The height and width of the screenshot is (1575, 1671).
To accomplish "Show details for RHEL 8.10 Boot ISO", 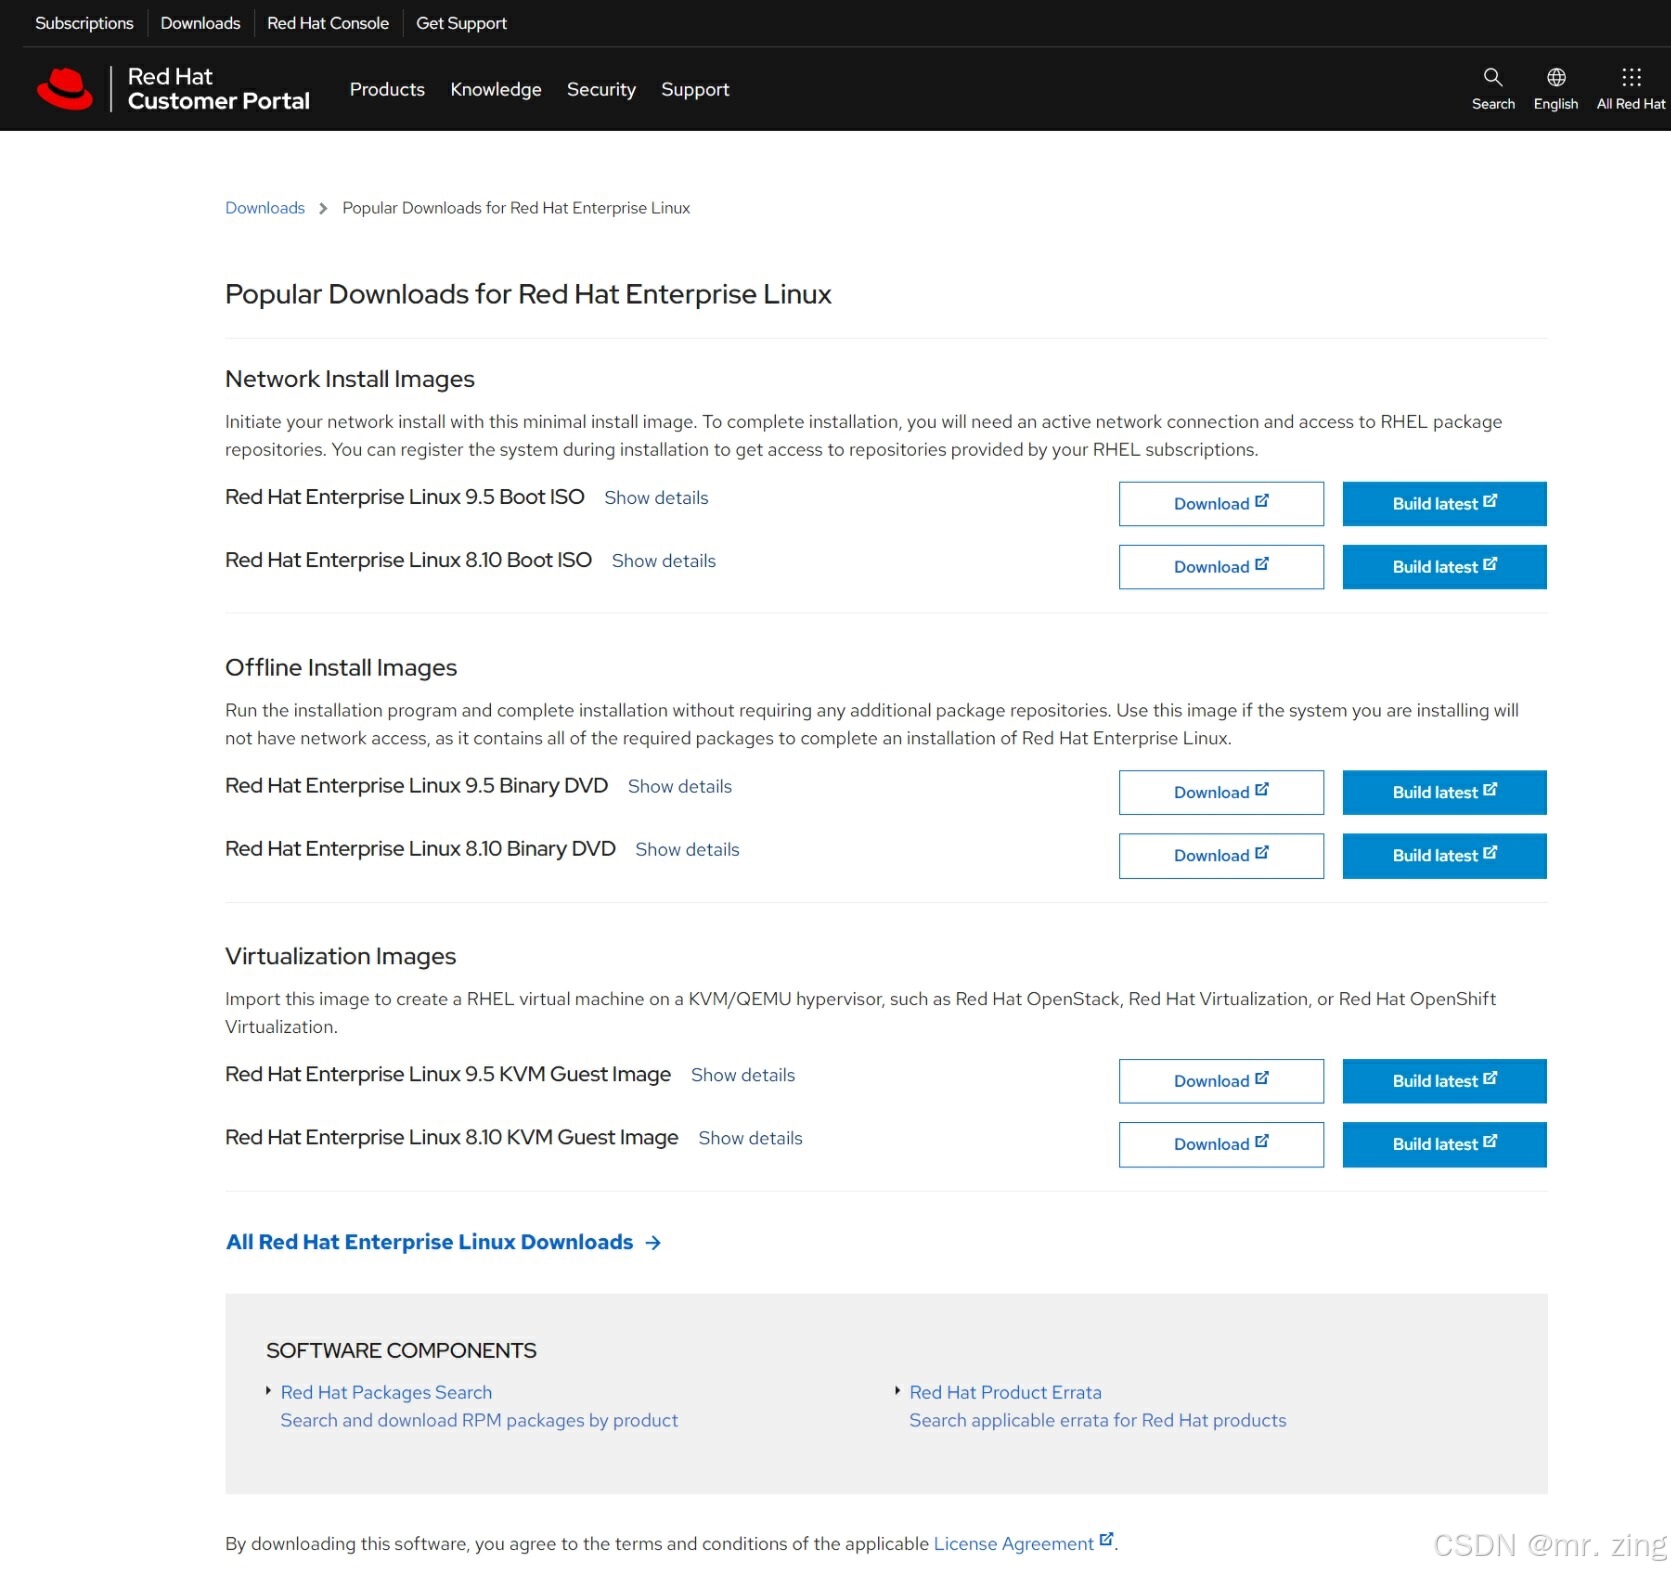I will pyautogui.click(x=664, y=561).
